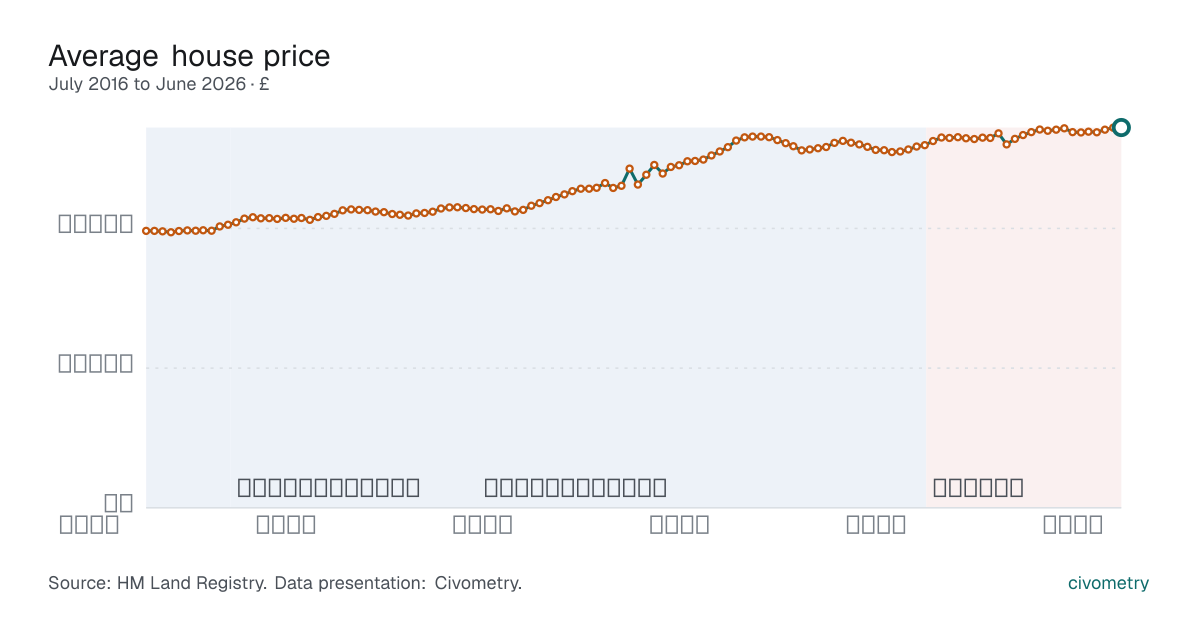Click the first x-axis tick label
The image size is (1200, 630).
(x=89, y=524)
